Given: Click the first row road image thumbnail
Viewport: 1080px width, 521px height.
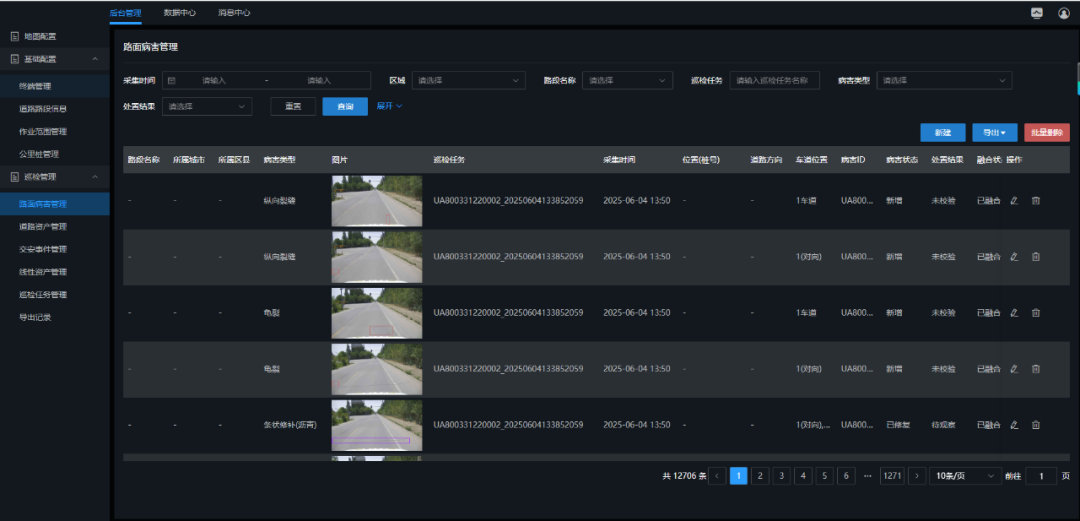Looking at the screenshot, I should pyautogui.click(x=377, y=200).
